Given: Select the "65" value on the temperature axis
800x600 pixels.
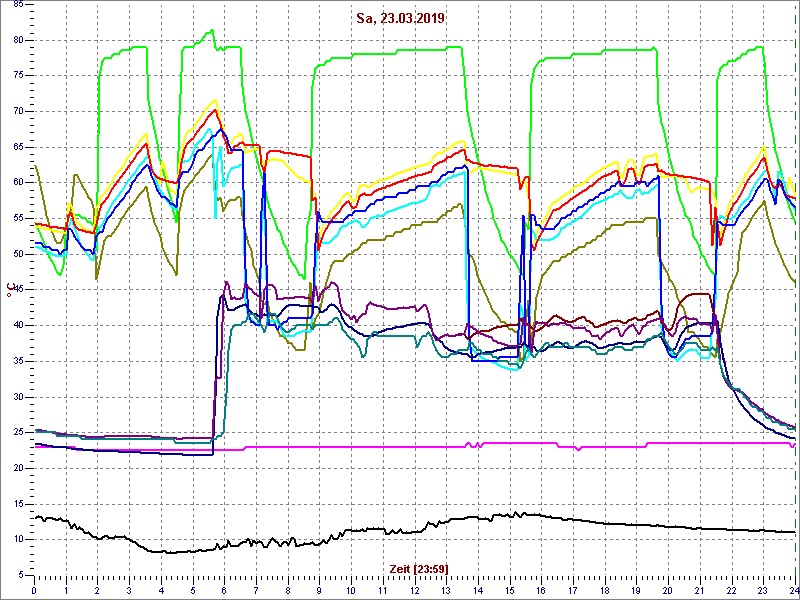Looking at the screenshot, I should [18, 147].
